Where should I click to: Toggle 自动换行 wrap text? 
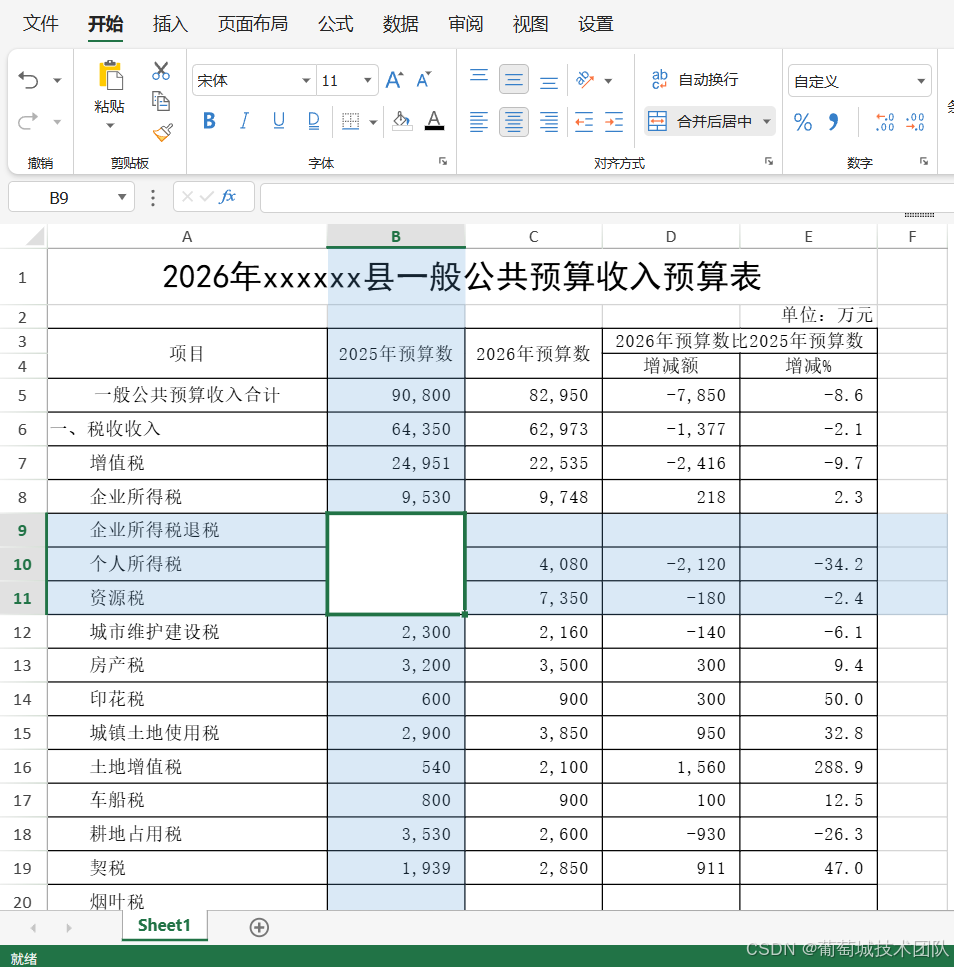[x=695, y=80]
